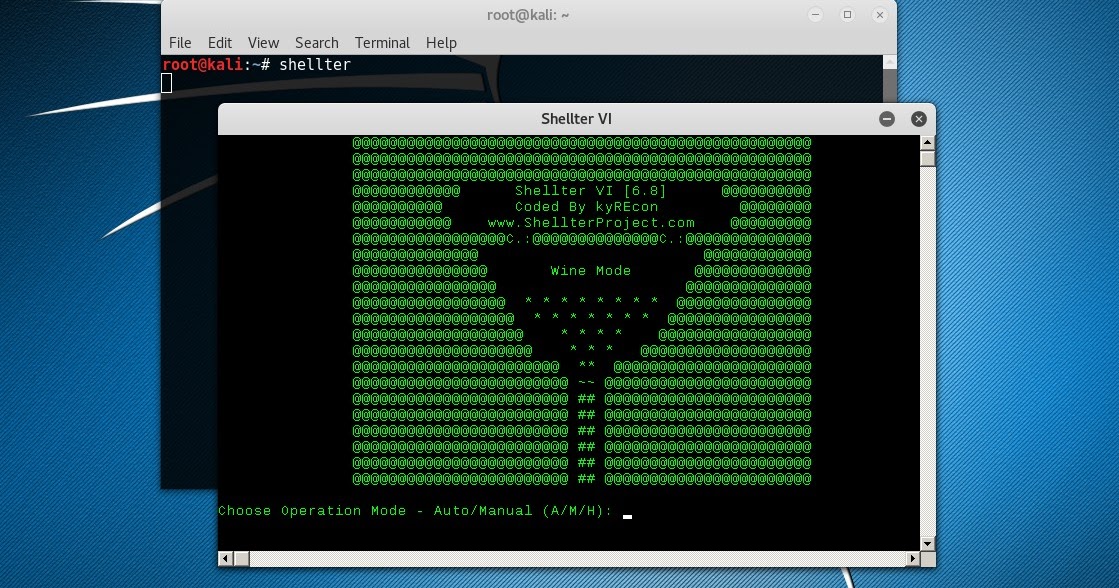
Task: Click the Shellter VI title bar
Action: [577, 119]
